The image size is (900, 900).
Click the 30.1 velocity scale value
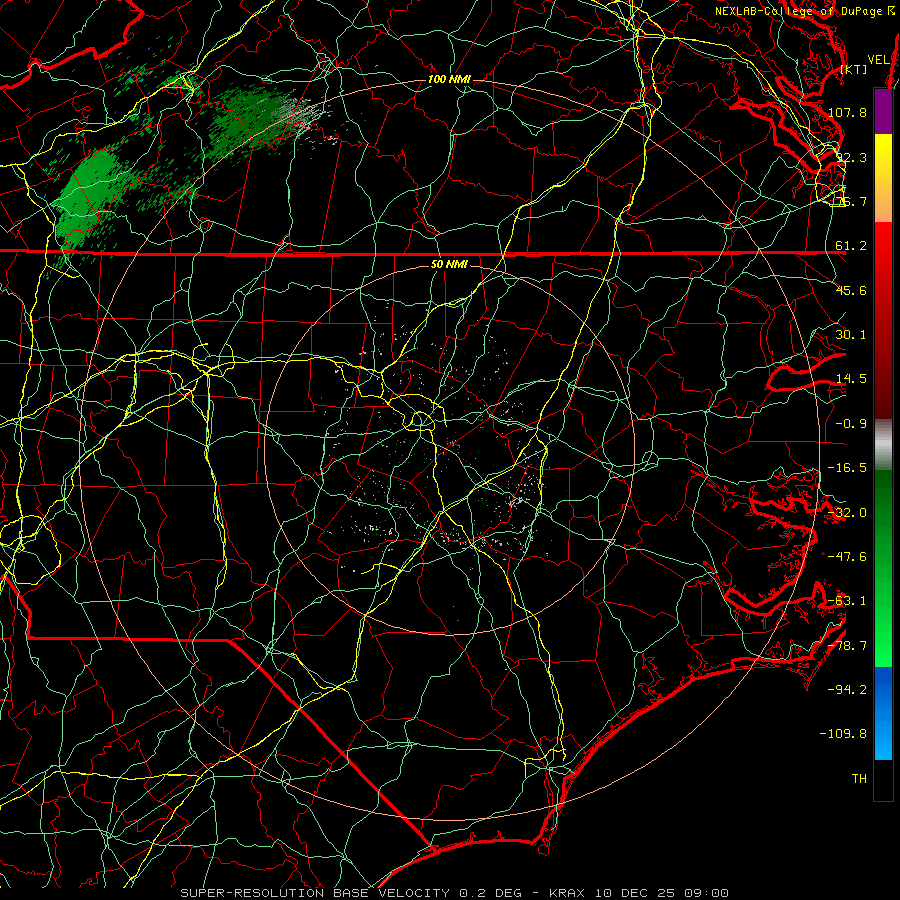point(851,335)
